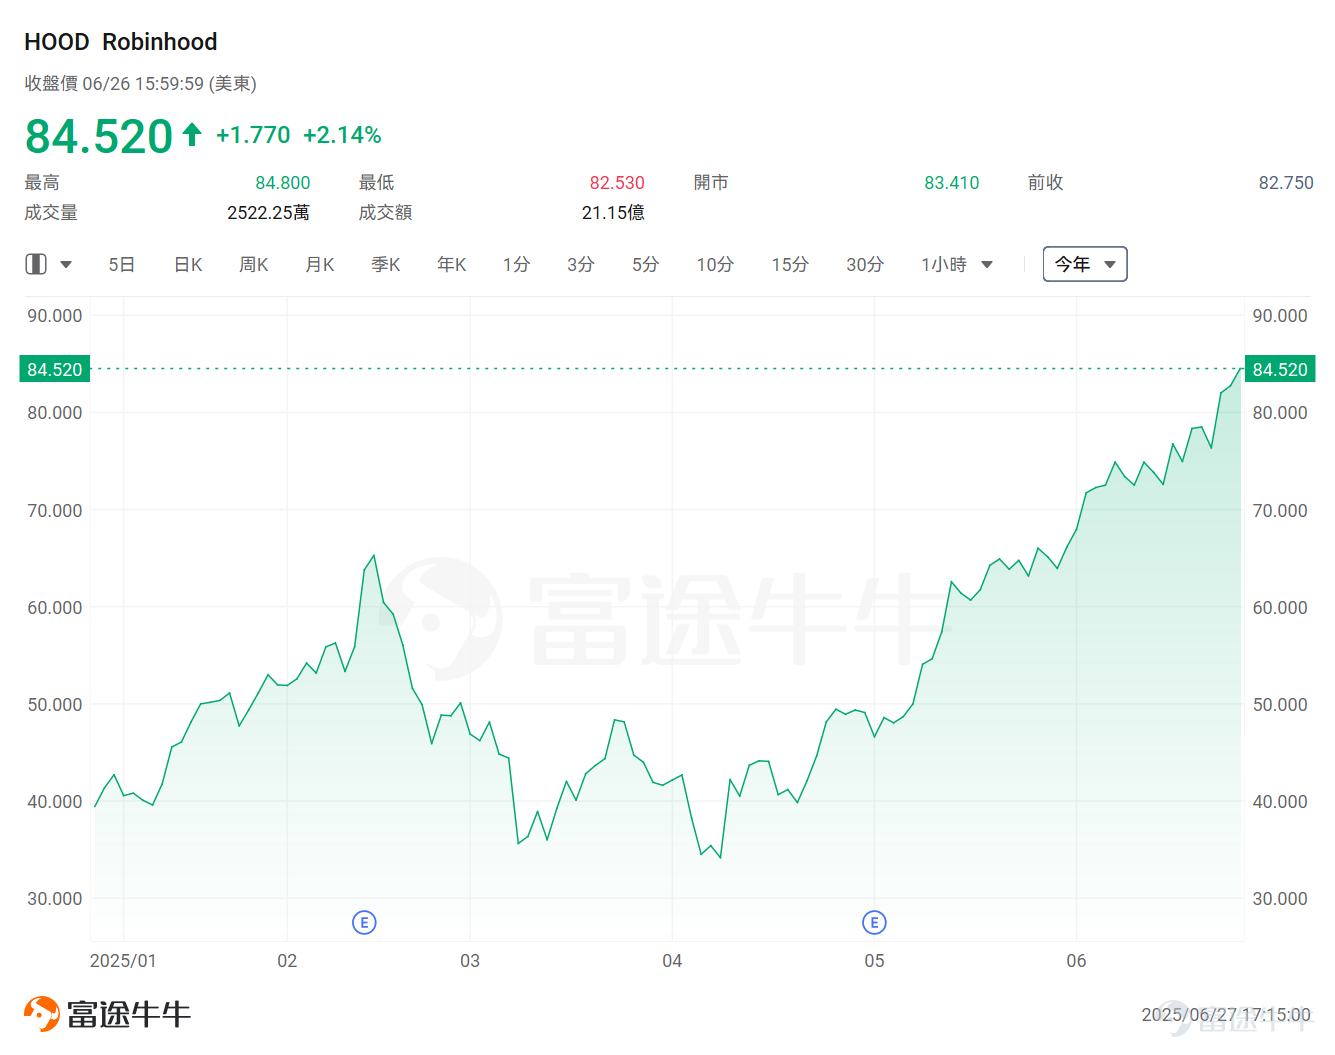This screenshot has width=1335, height=1055.
Task: Click the 最低 value 82.530
Action: click(x=617, y=183)
